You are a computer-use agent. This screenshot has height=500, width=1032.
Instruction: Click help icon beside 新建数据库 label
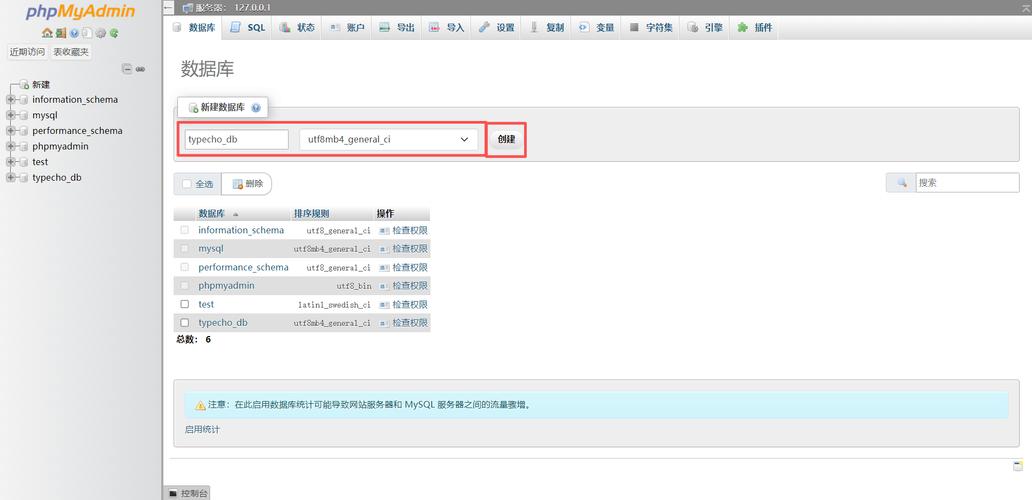point(255,107)
